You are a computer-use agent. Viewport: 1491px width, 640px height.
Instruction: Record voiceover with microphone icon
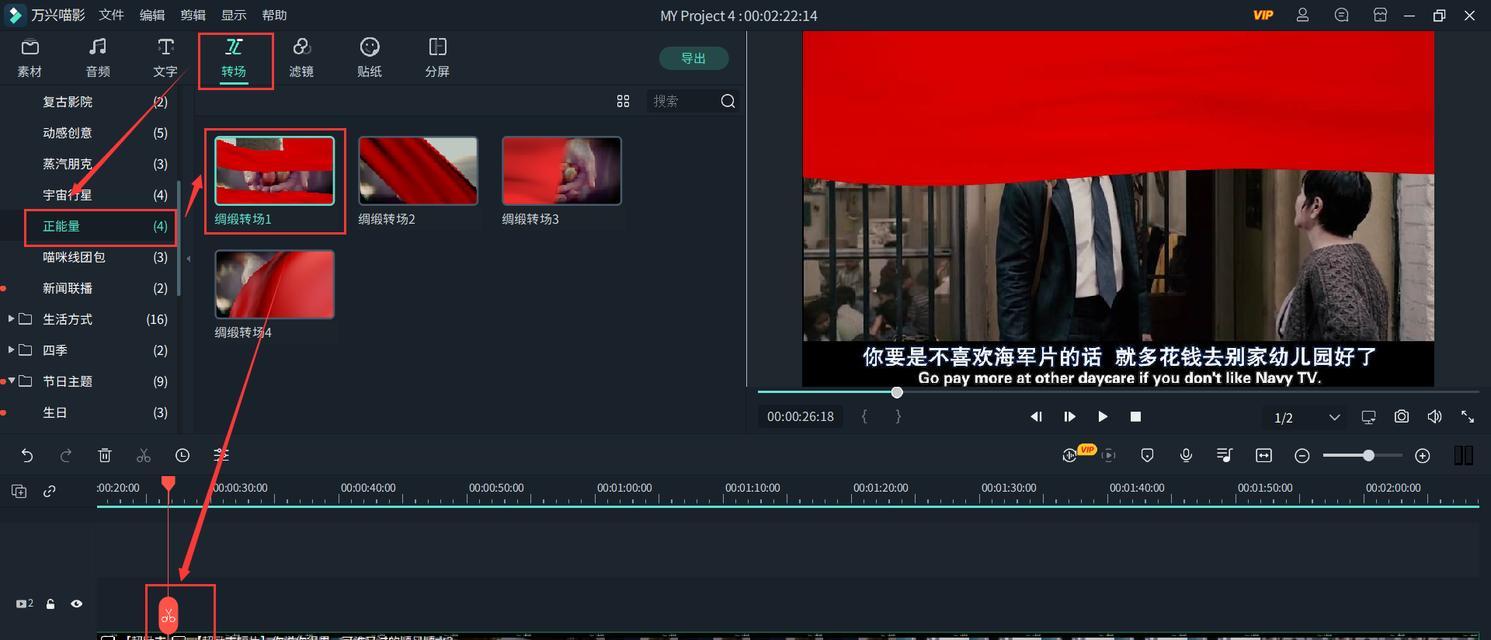pos(1186,455)
